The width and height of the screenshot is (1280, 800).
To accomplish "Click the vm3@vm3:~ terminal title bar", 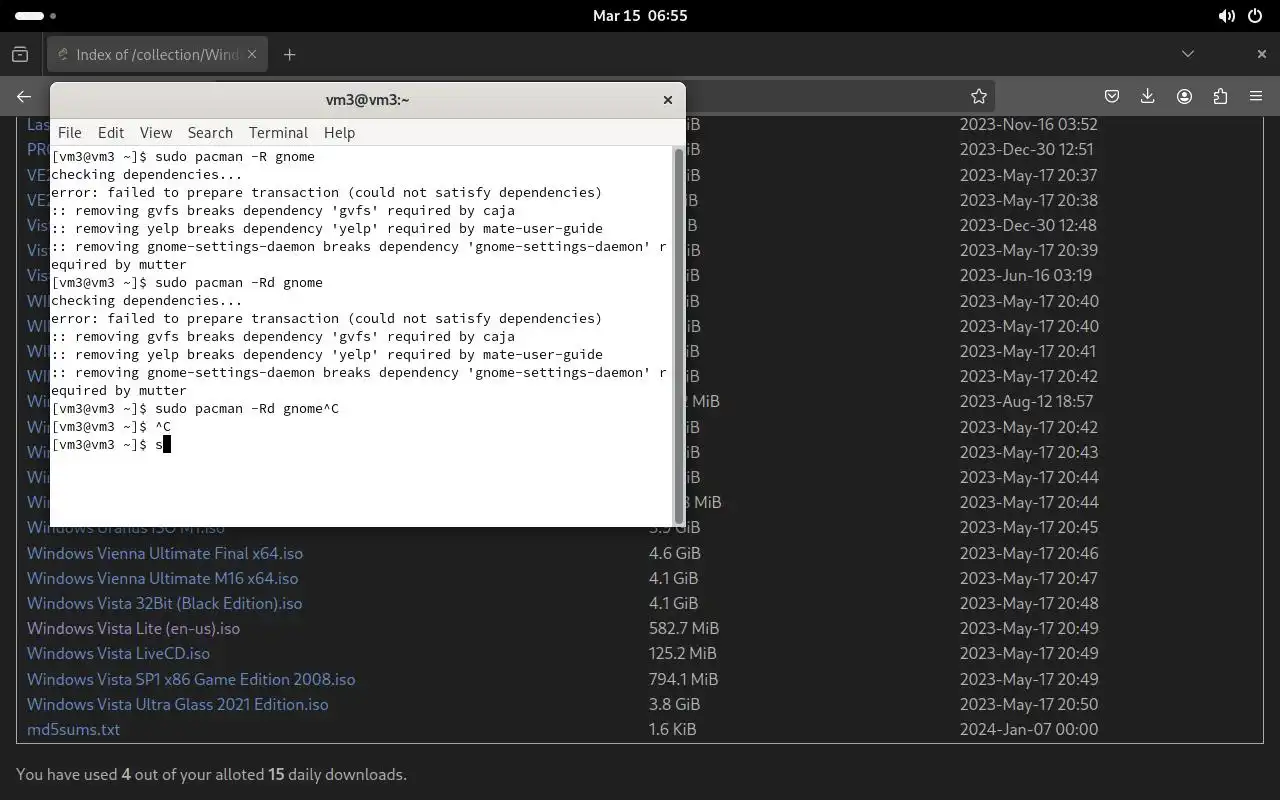I will click(x=367, y=99).
